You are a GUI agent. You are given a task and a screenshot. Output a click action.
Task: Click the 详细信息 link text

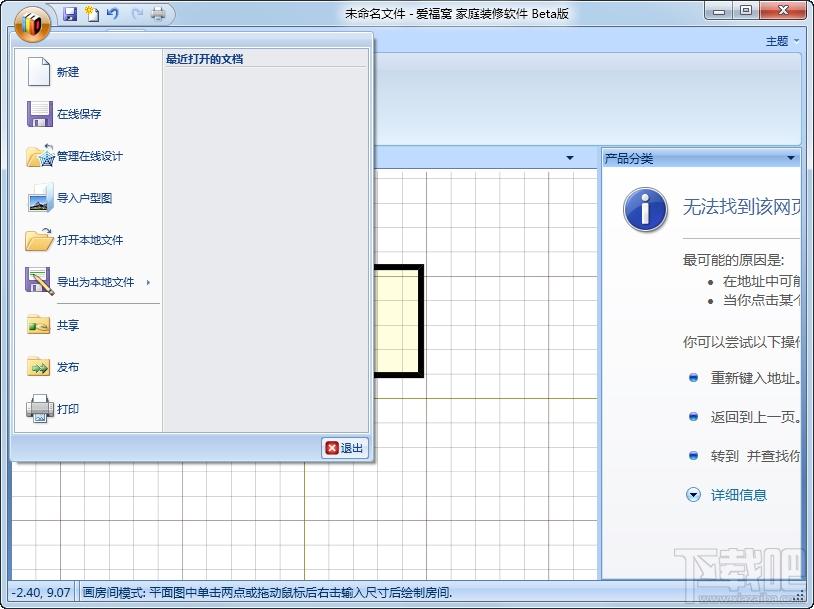pos(738,495)
